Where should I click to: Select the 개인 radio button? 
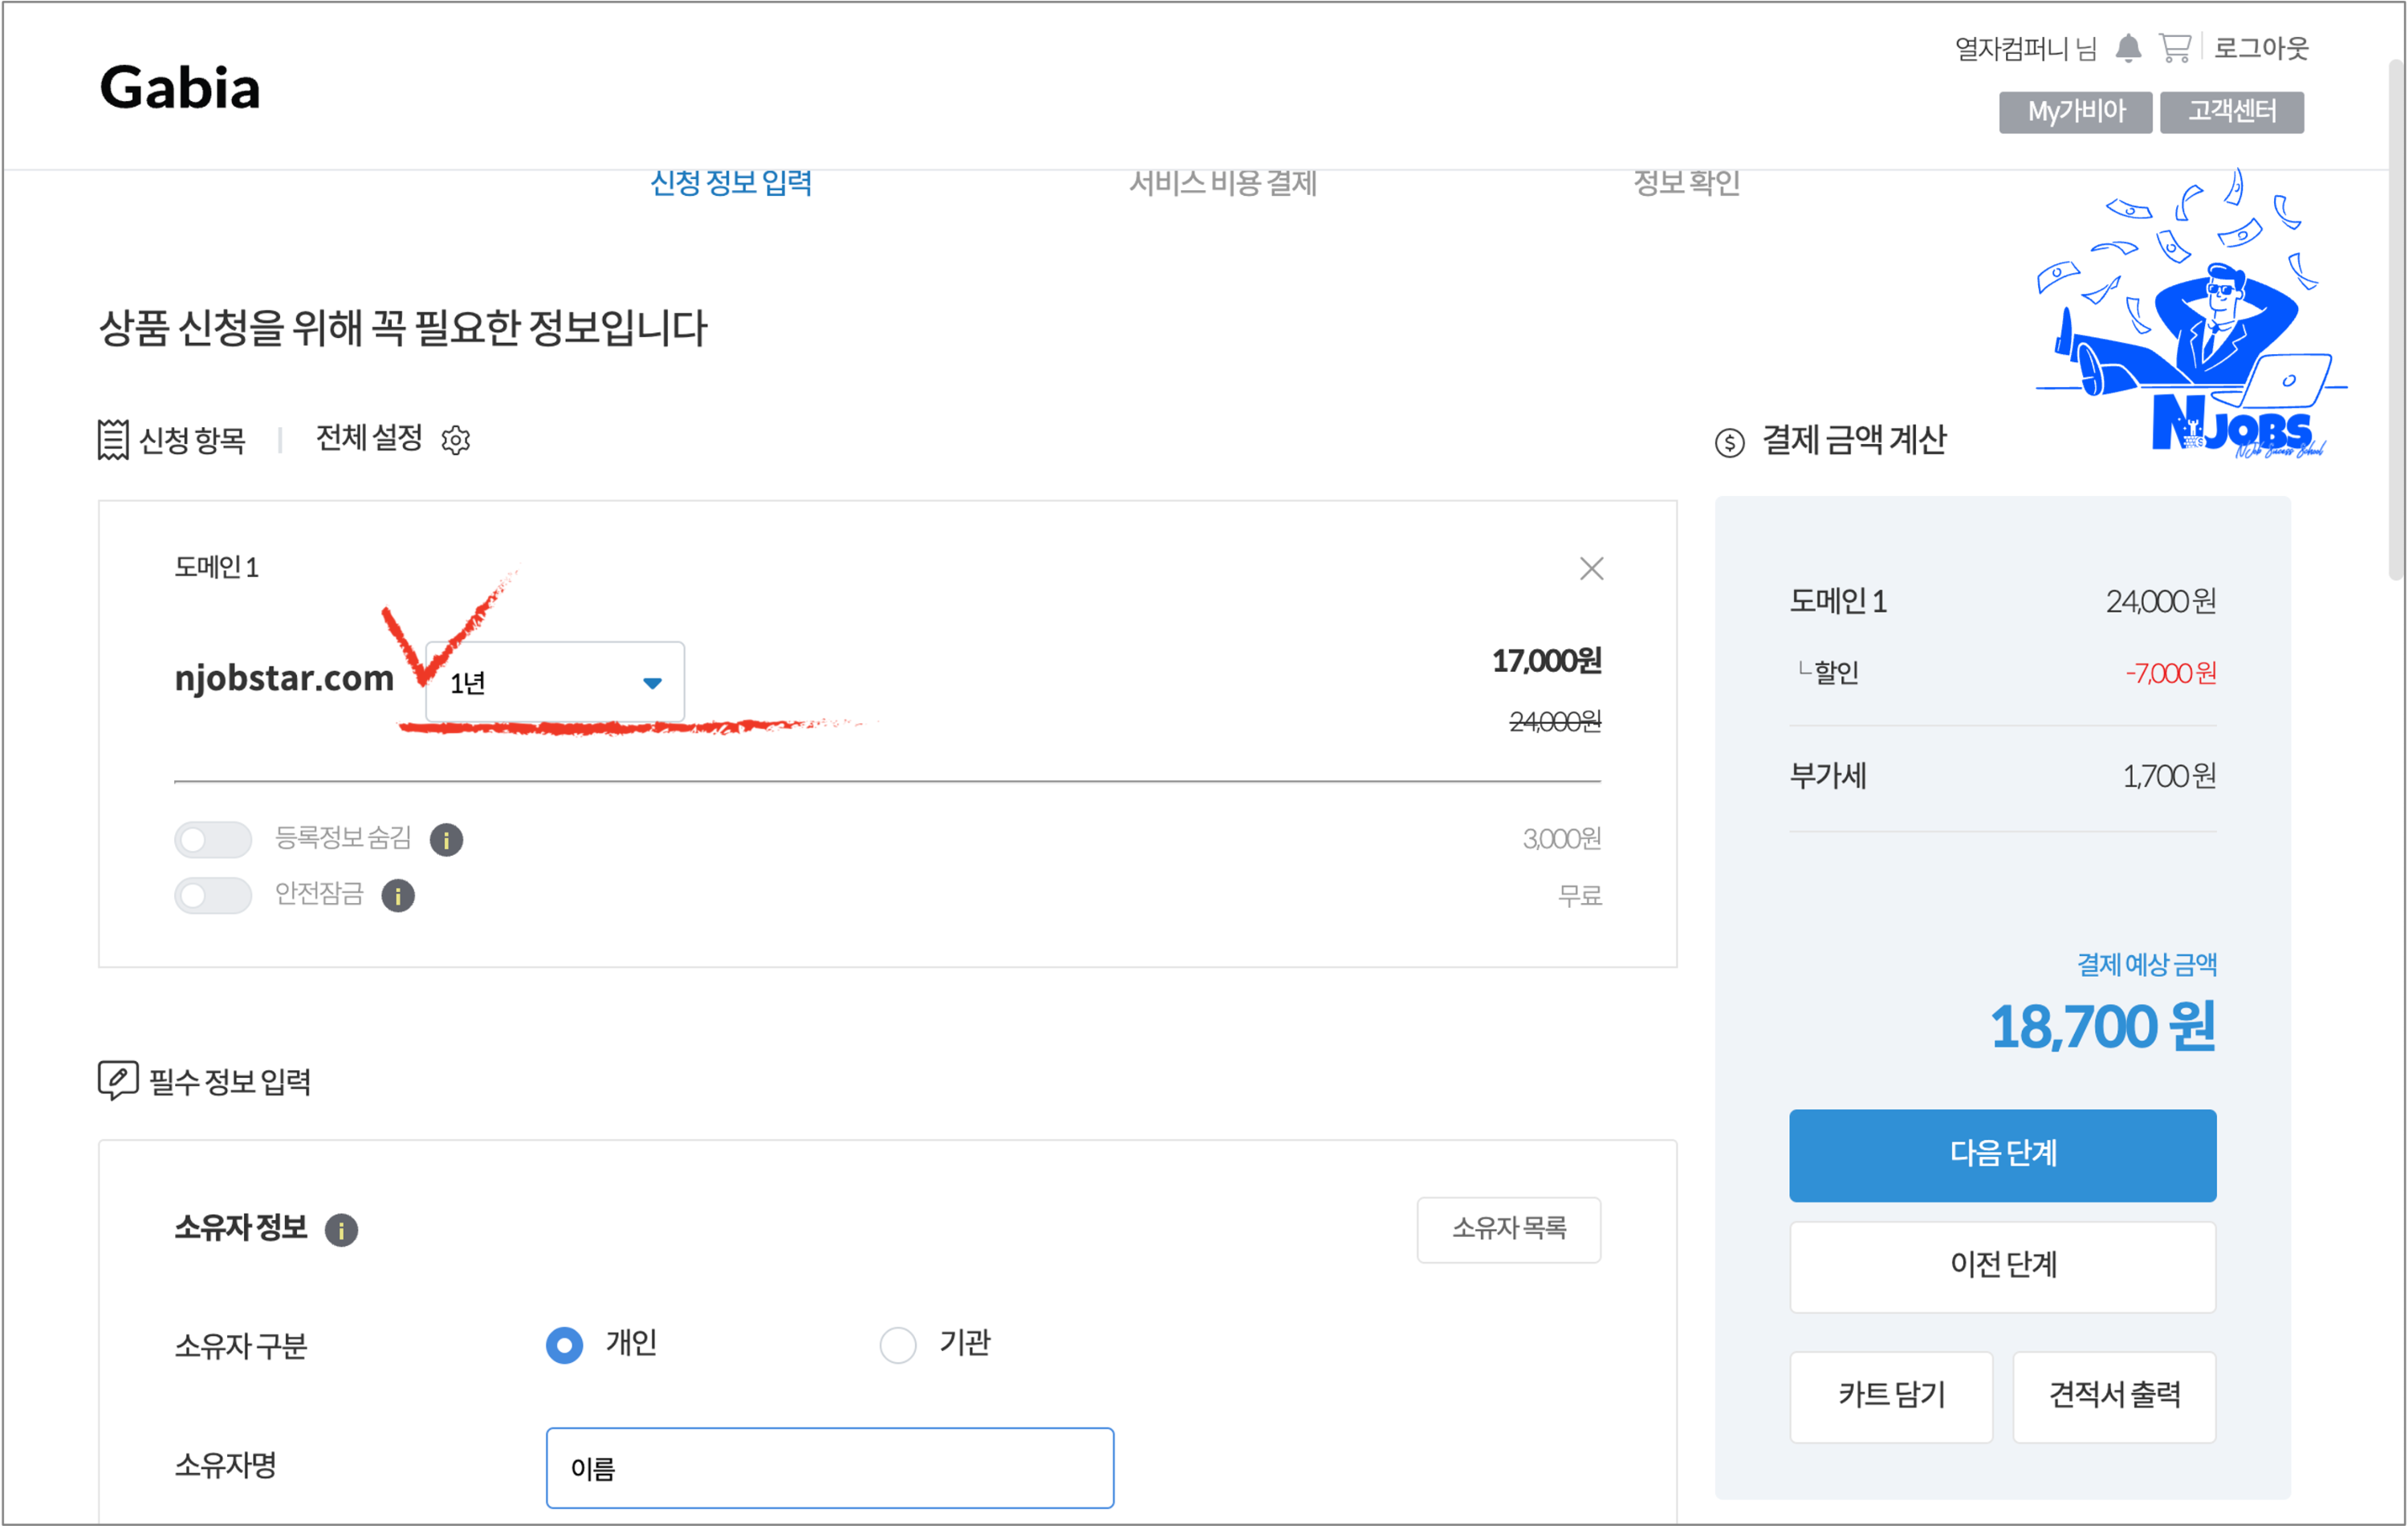[x=564, y=1345]
